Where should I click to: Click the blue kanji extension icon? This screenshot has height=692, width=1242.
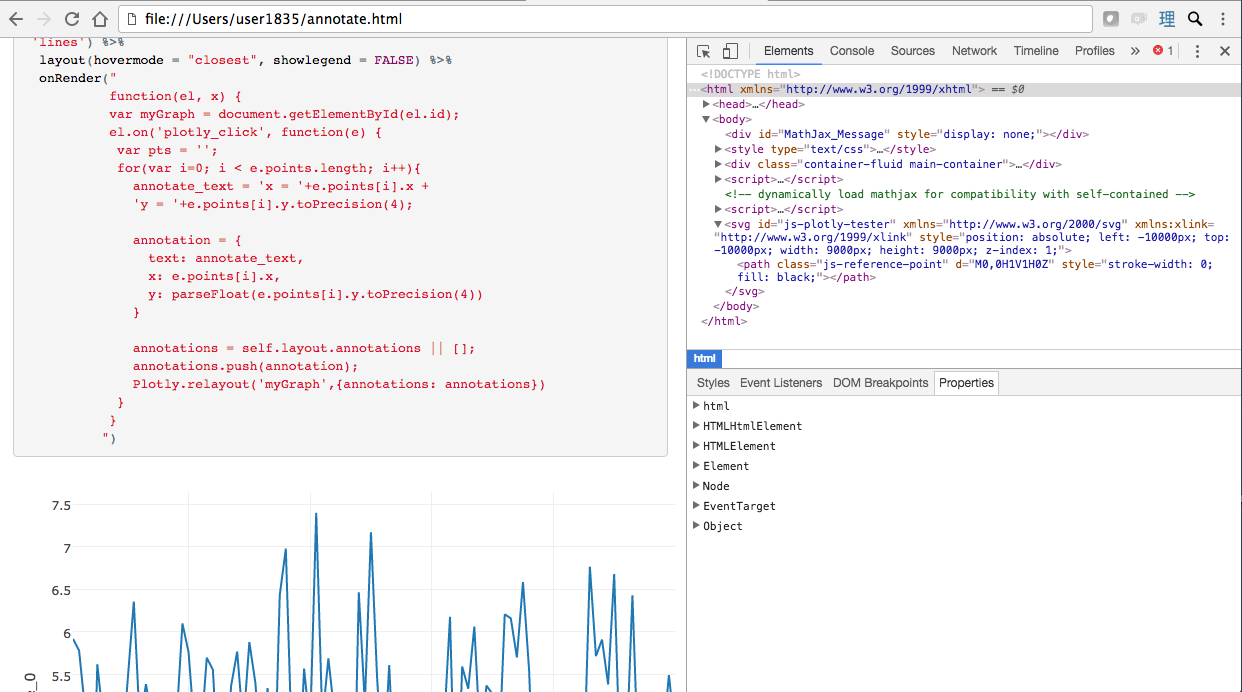click(1166, 19)
